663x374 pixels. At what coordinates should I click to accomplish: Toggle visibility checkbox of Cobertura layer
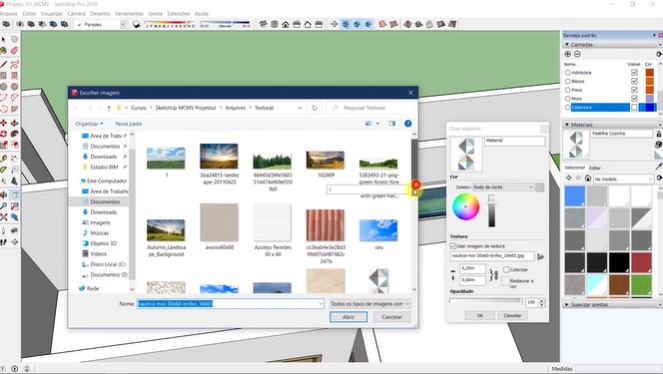(634, 107)
